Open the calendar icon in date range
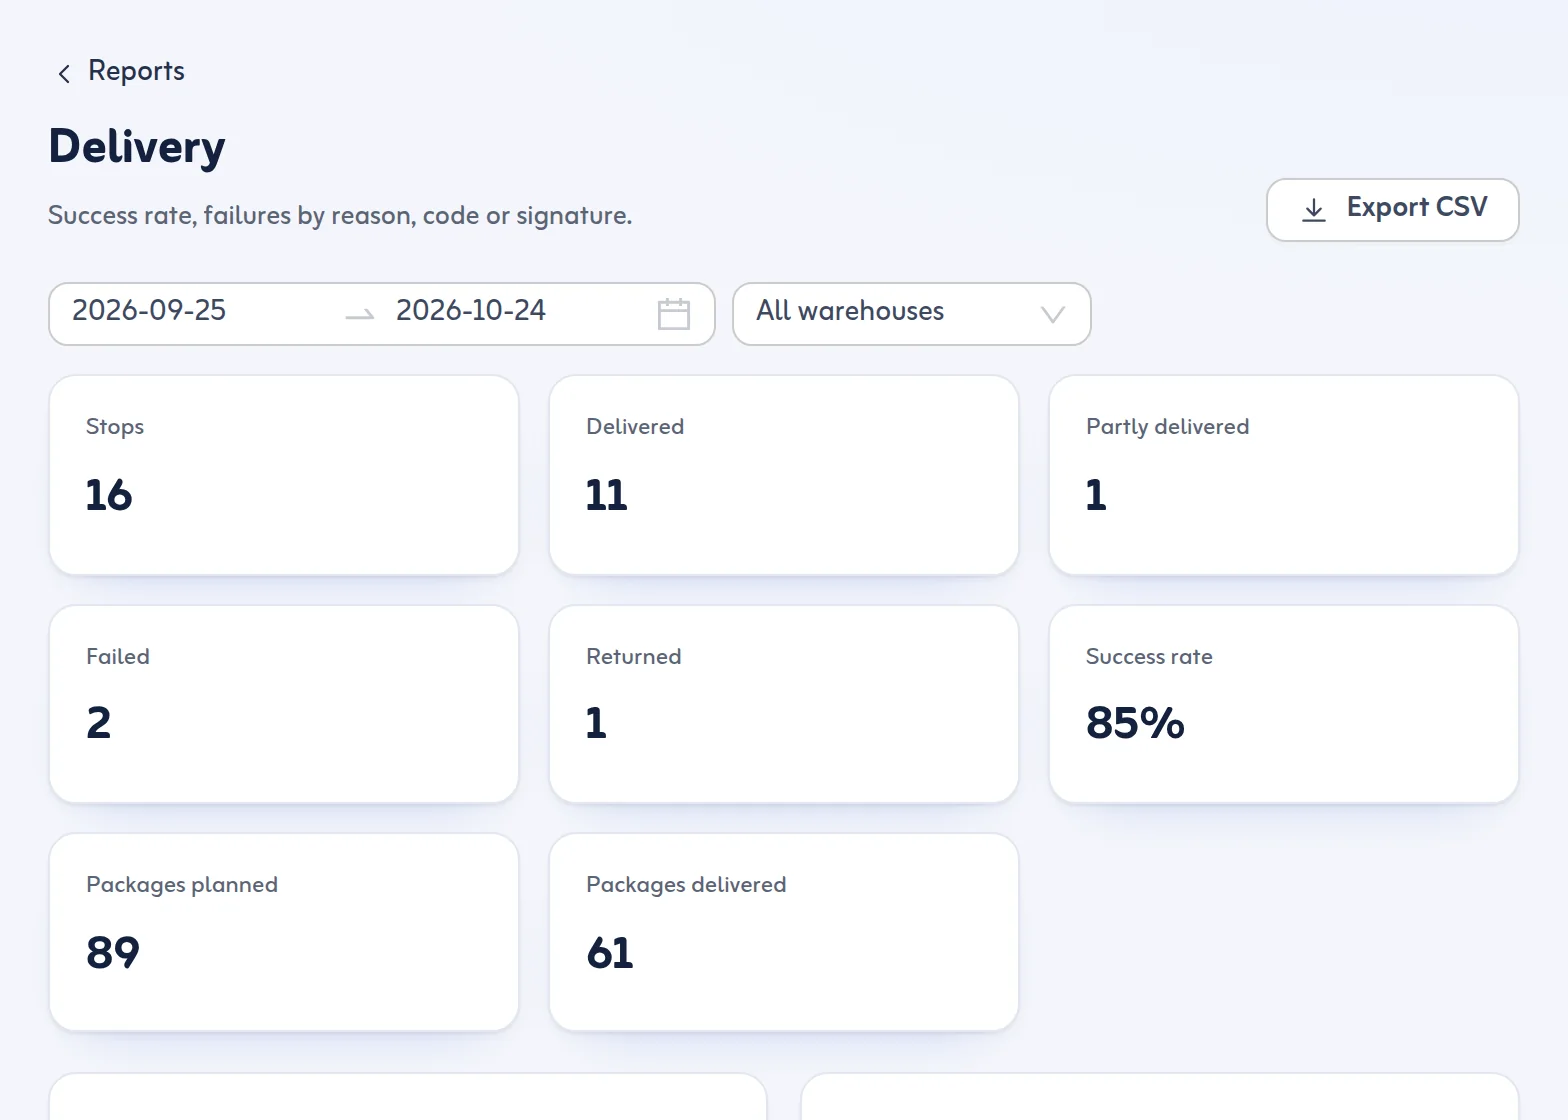The width and height of the screenshot is (1568, 1120). coord(674,314)
